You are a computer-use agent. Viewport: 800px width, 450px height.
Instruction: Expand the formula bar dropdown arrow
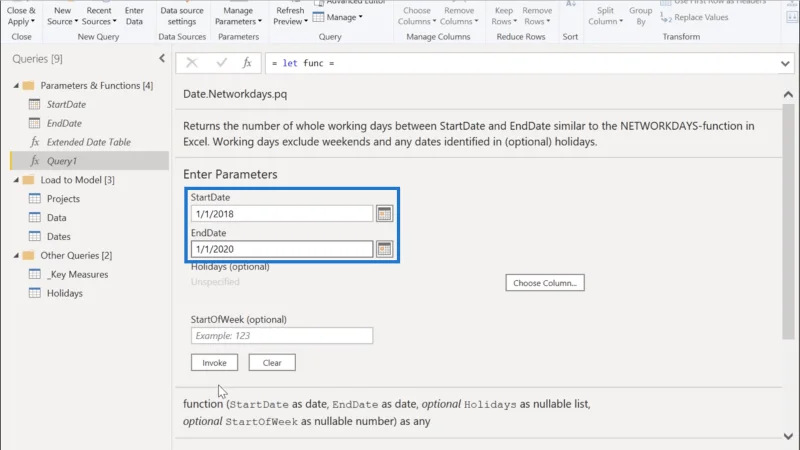coord(785,63)
